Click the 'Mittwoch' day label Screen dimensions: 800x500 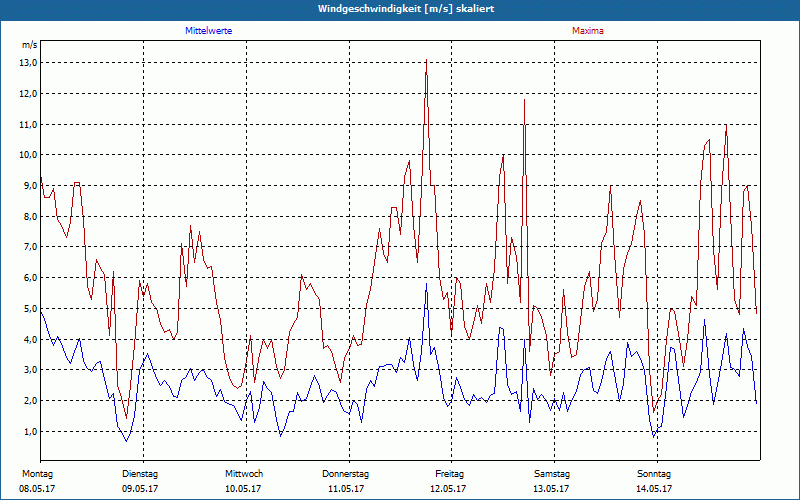244,474
